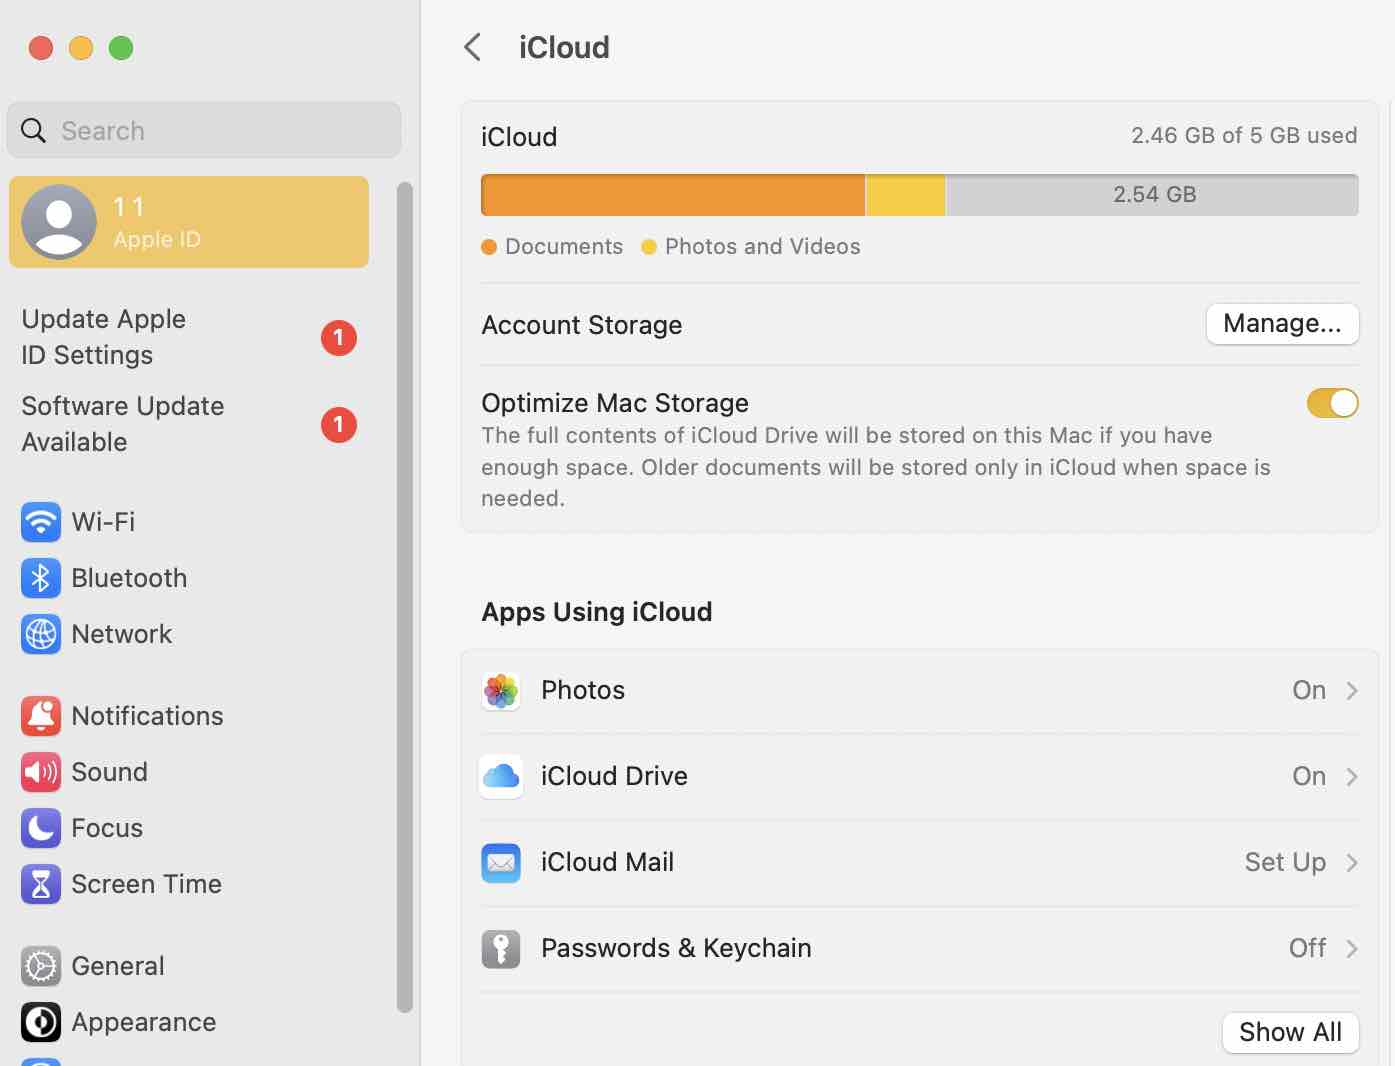This screenshot has width=1395, height=1066.
Task: Expand the Photos row chevron
Action: pyautogui.click(x=1353, y=690)
